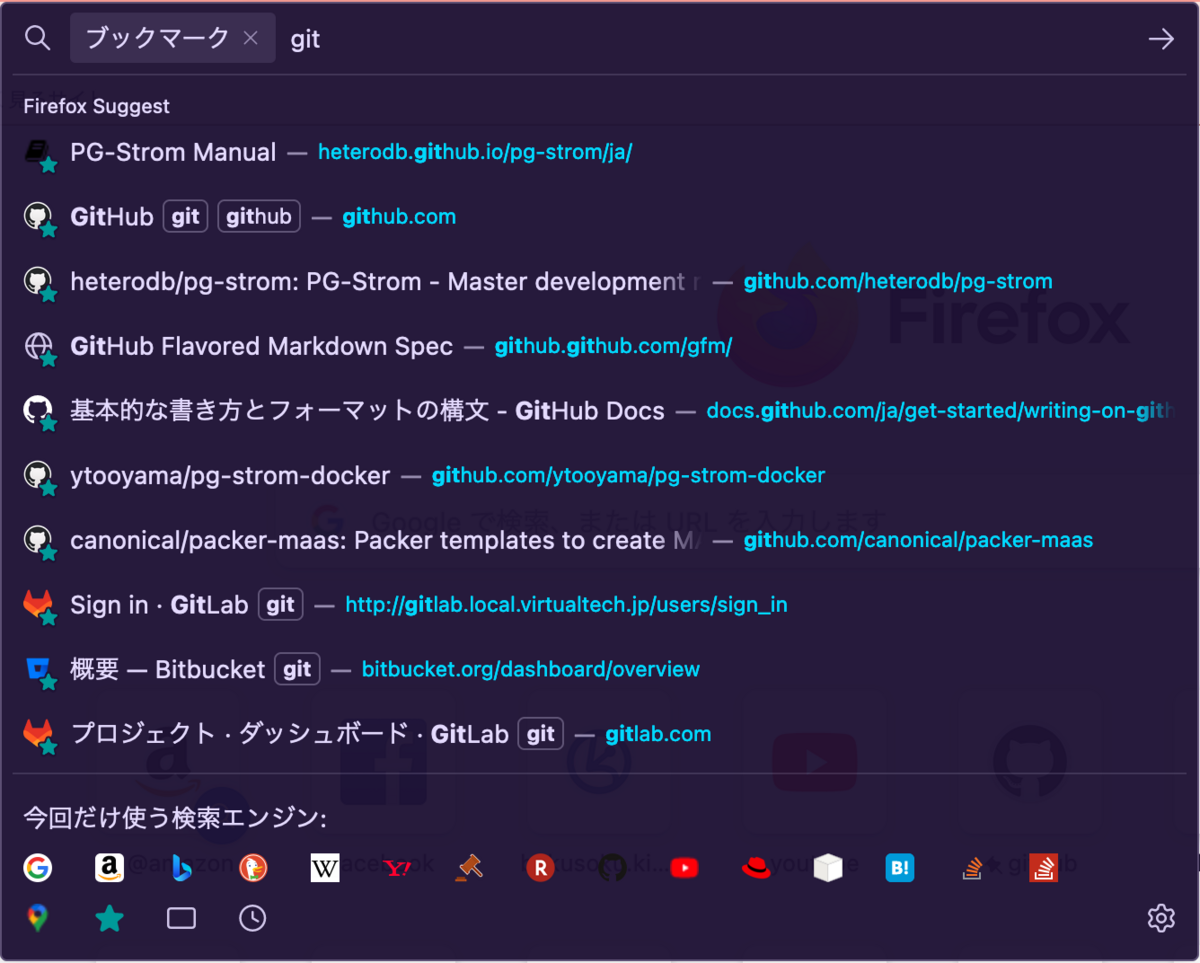
Task: Choose the DuckDuckGo search engine icon
Action: [253, 867]
